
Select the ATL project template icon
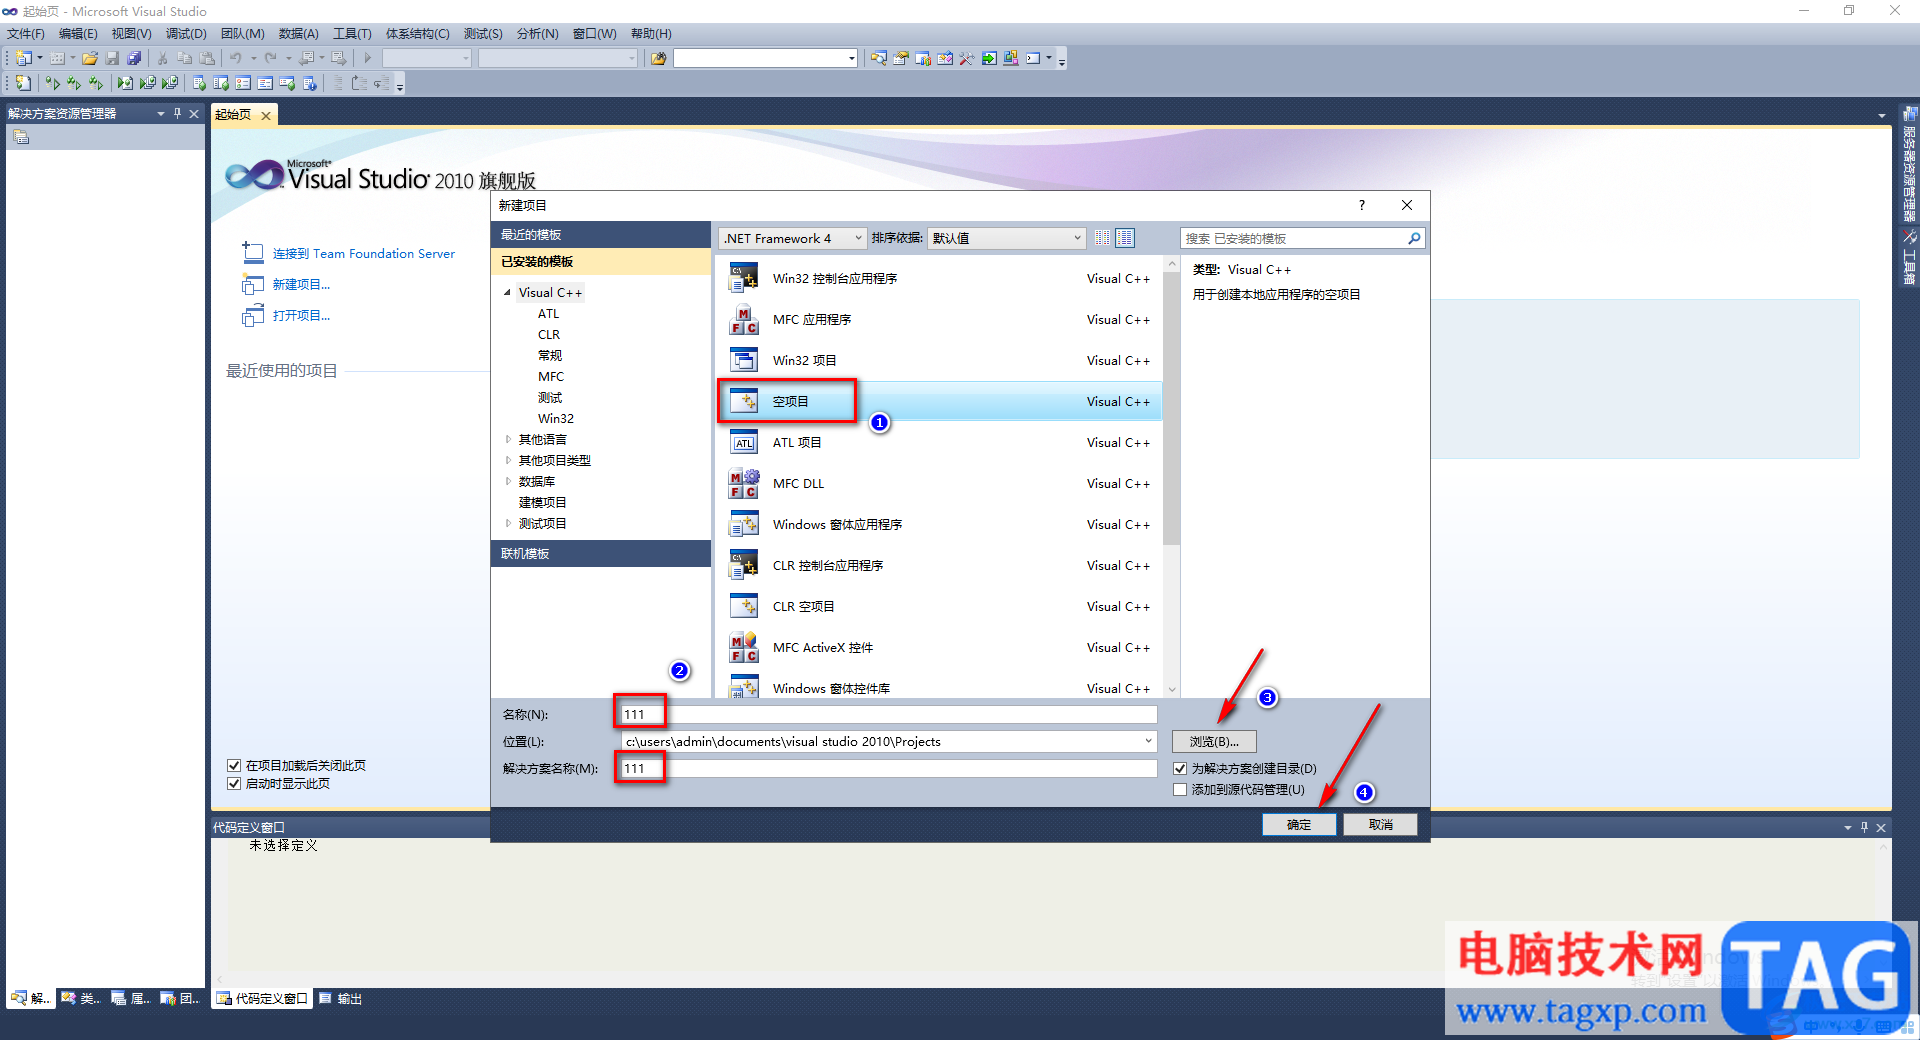click(x=743, y=442)
